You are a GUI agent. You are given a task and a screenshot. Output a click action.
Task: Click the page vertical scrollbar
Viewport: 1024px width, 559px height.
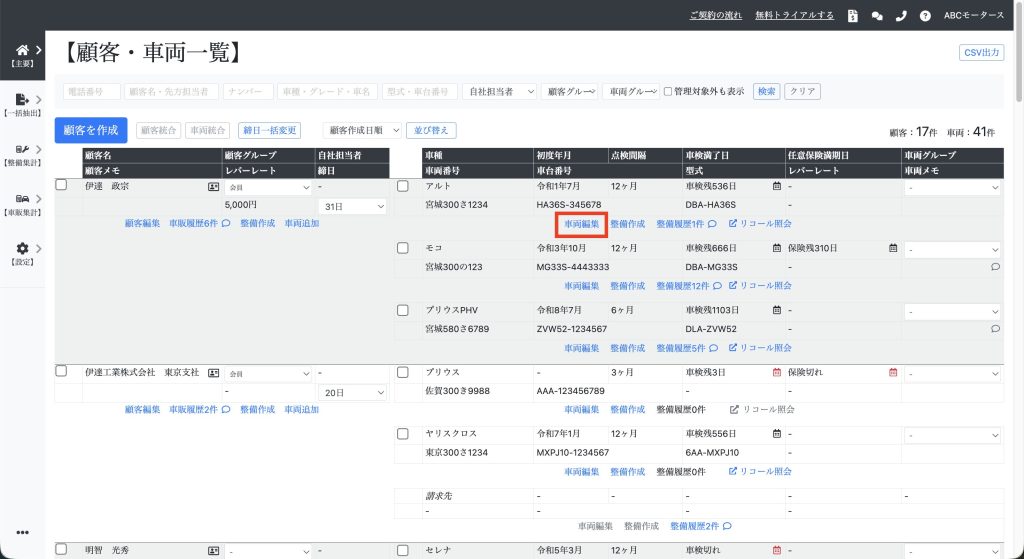point(1020,51)
